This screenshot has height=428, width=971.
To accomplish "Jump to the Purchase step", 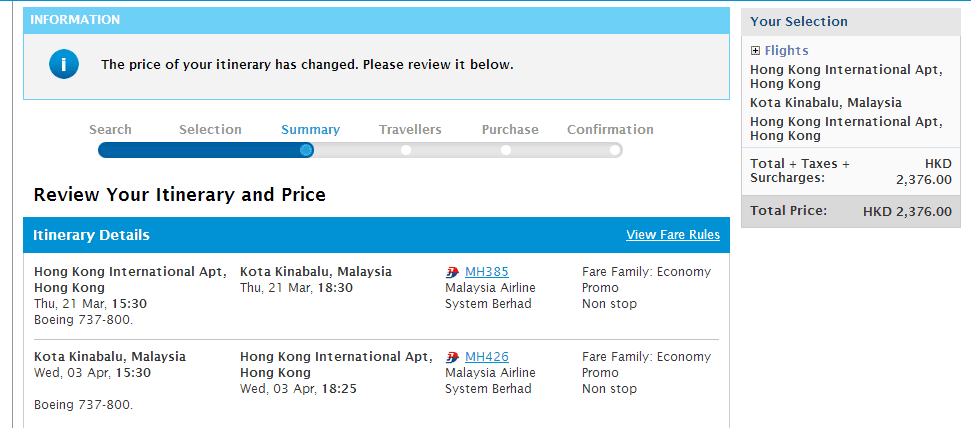I will coord(510,130).
